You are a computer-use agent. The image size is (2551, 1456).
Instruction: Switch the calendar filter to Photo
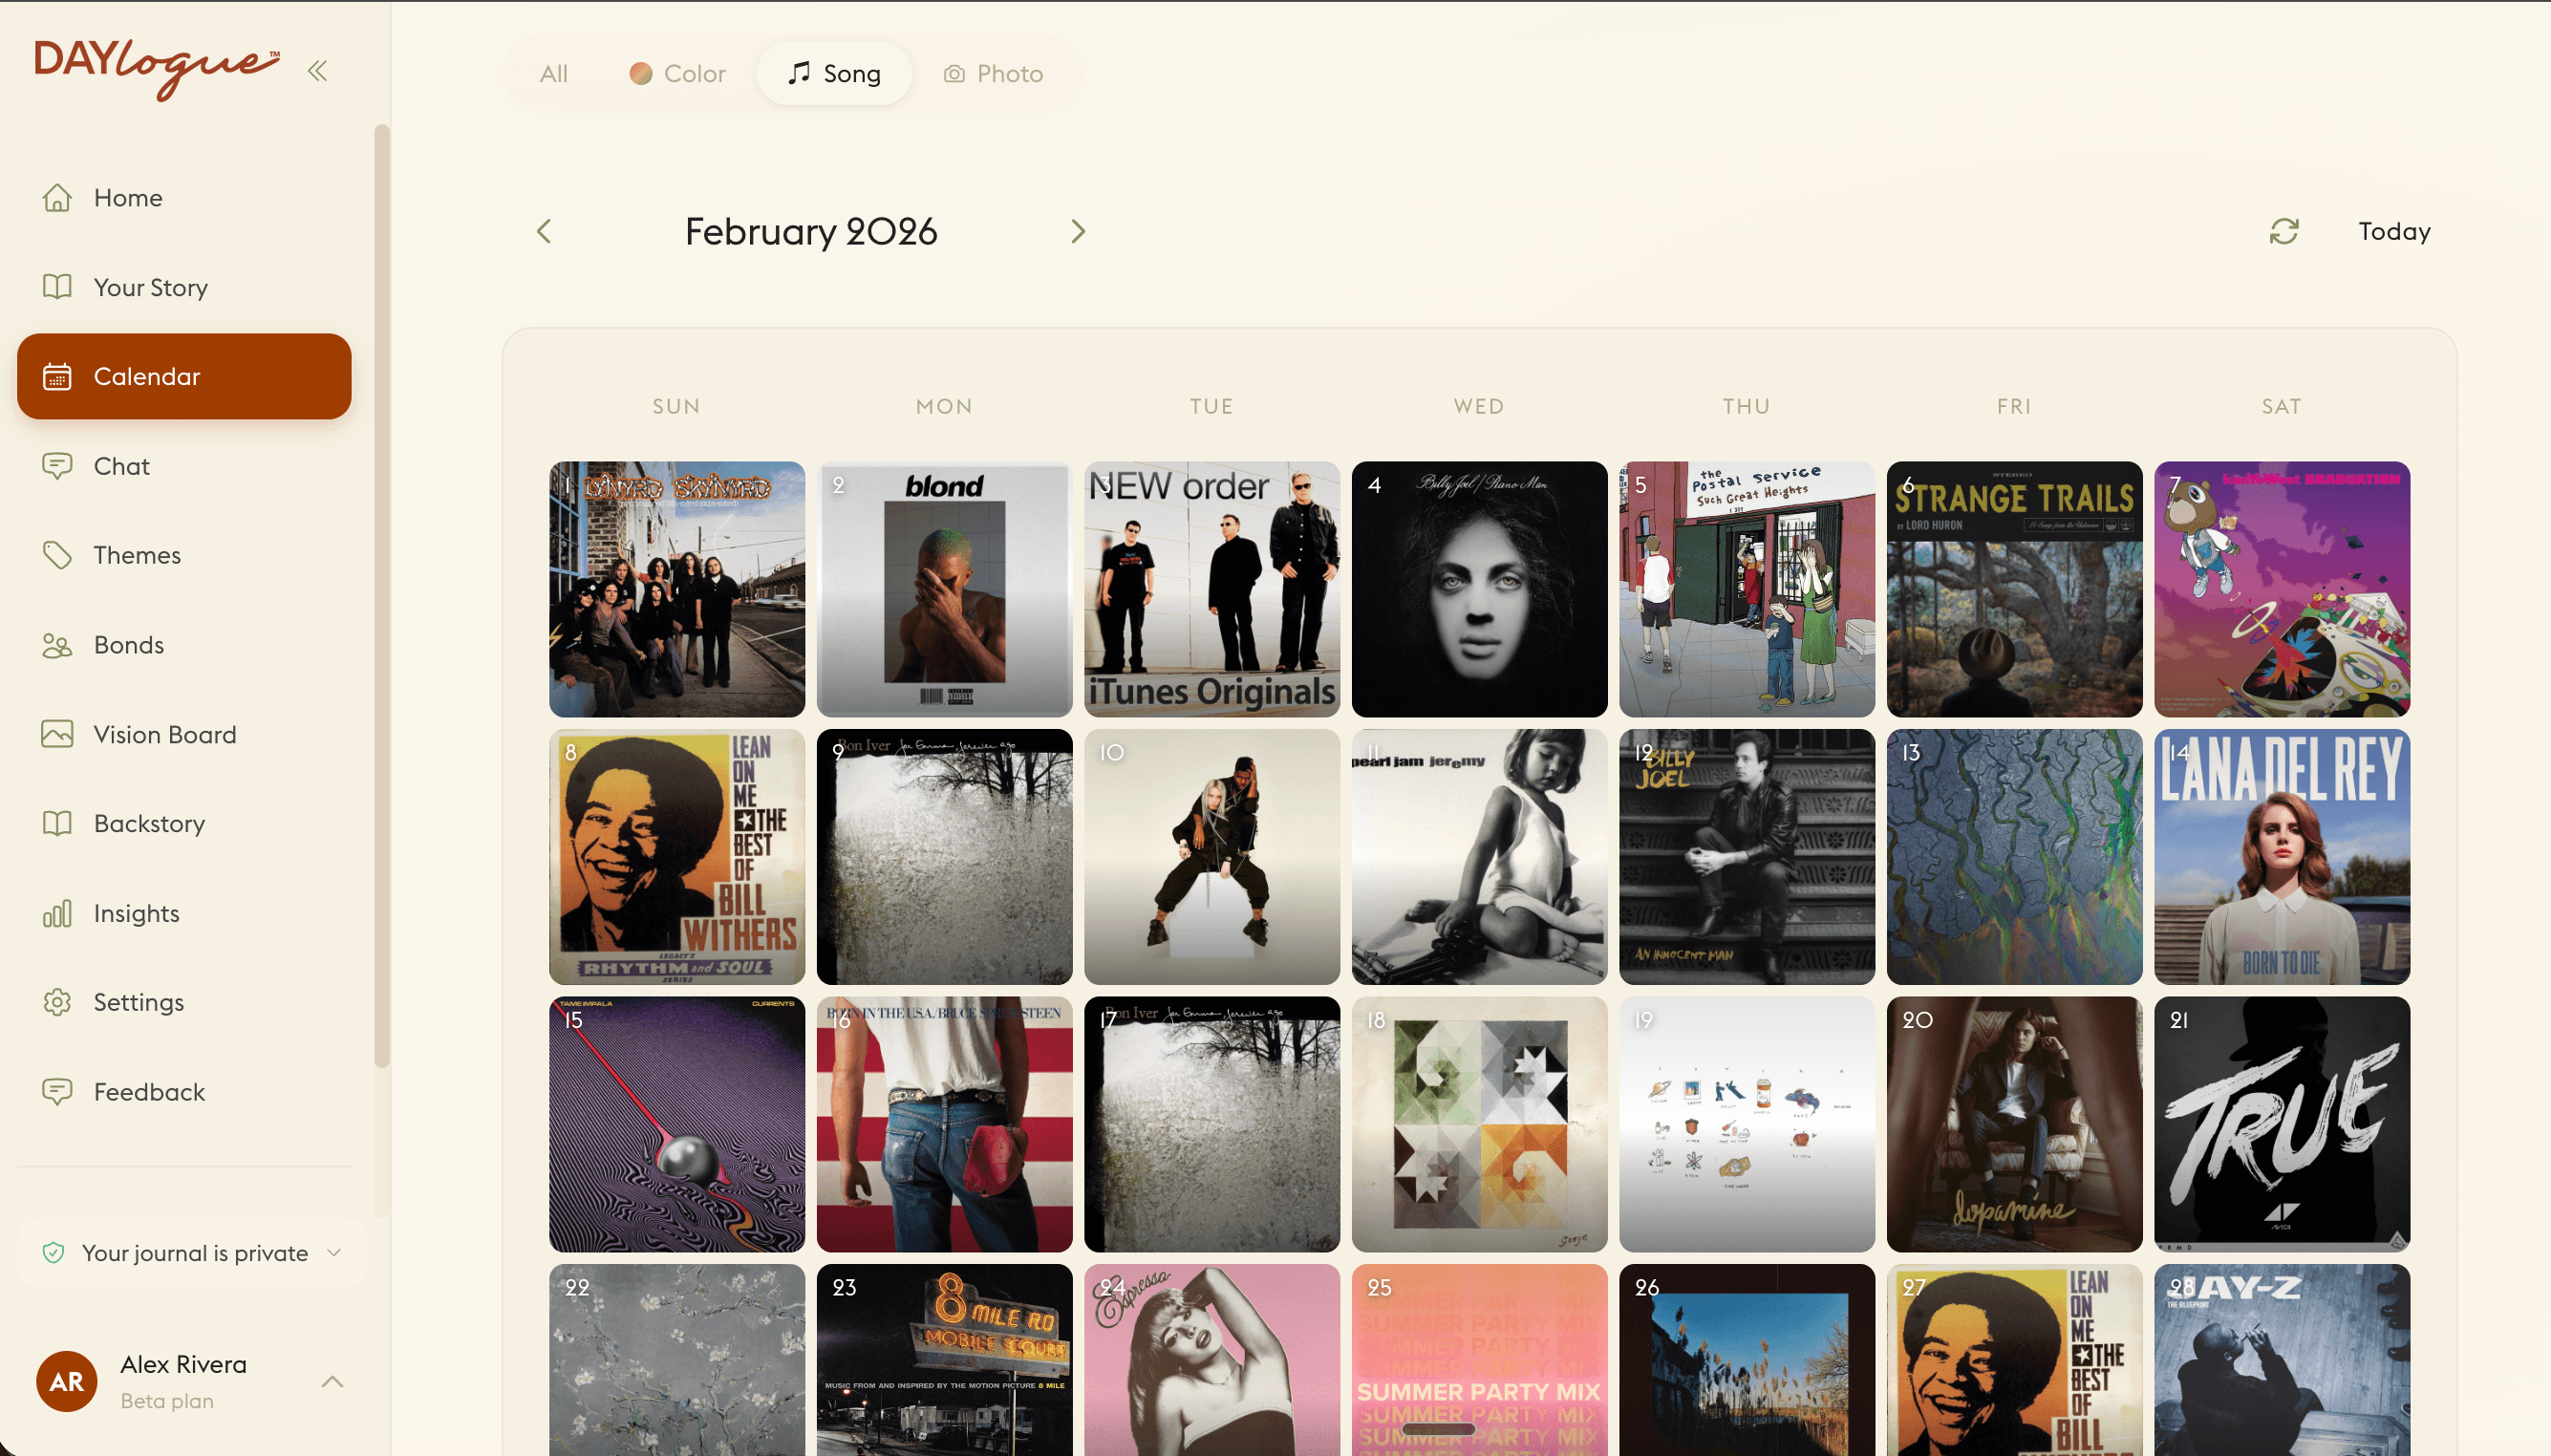click(992, 73)
